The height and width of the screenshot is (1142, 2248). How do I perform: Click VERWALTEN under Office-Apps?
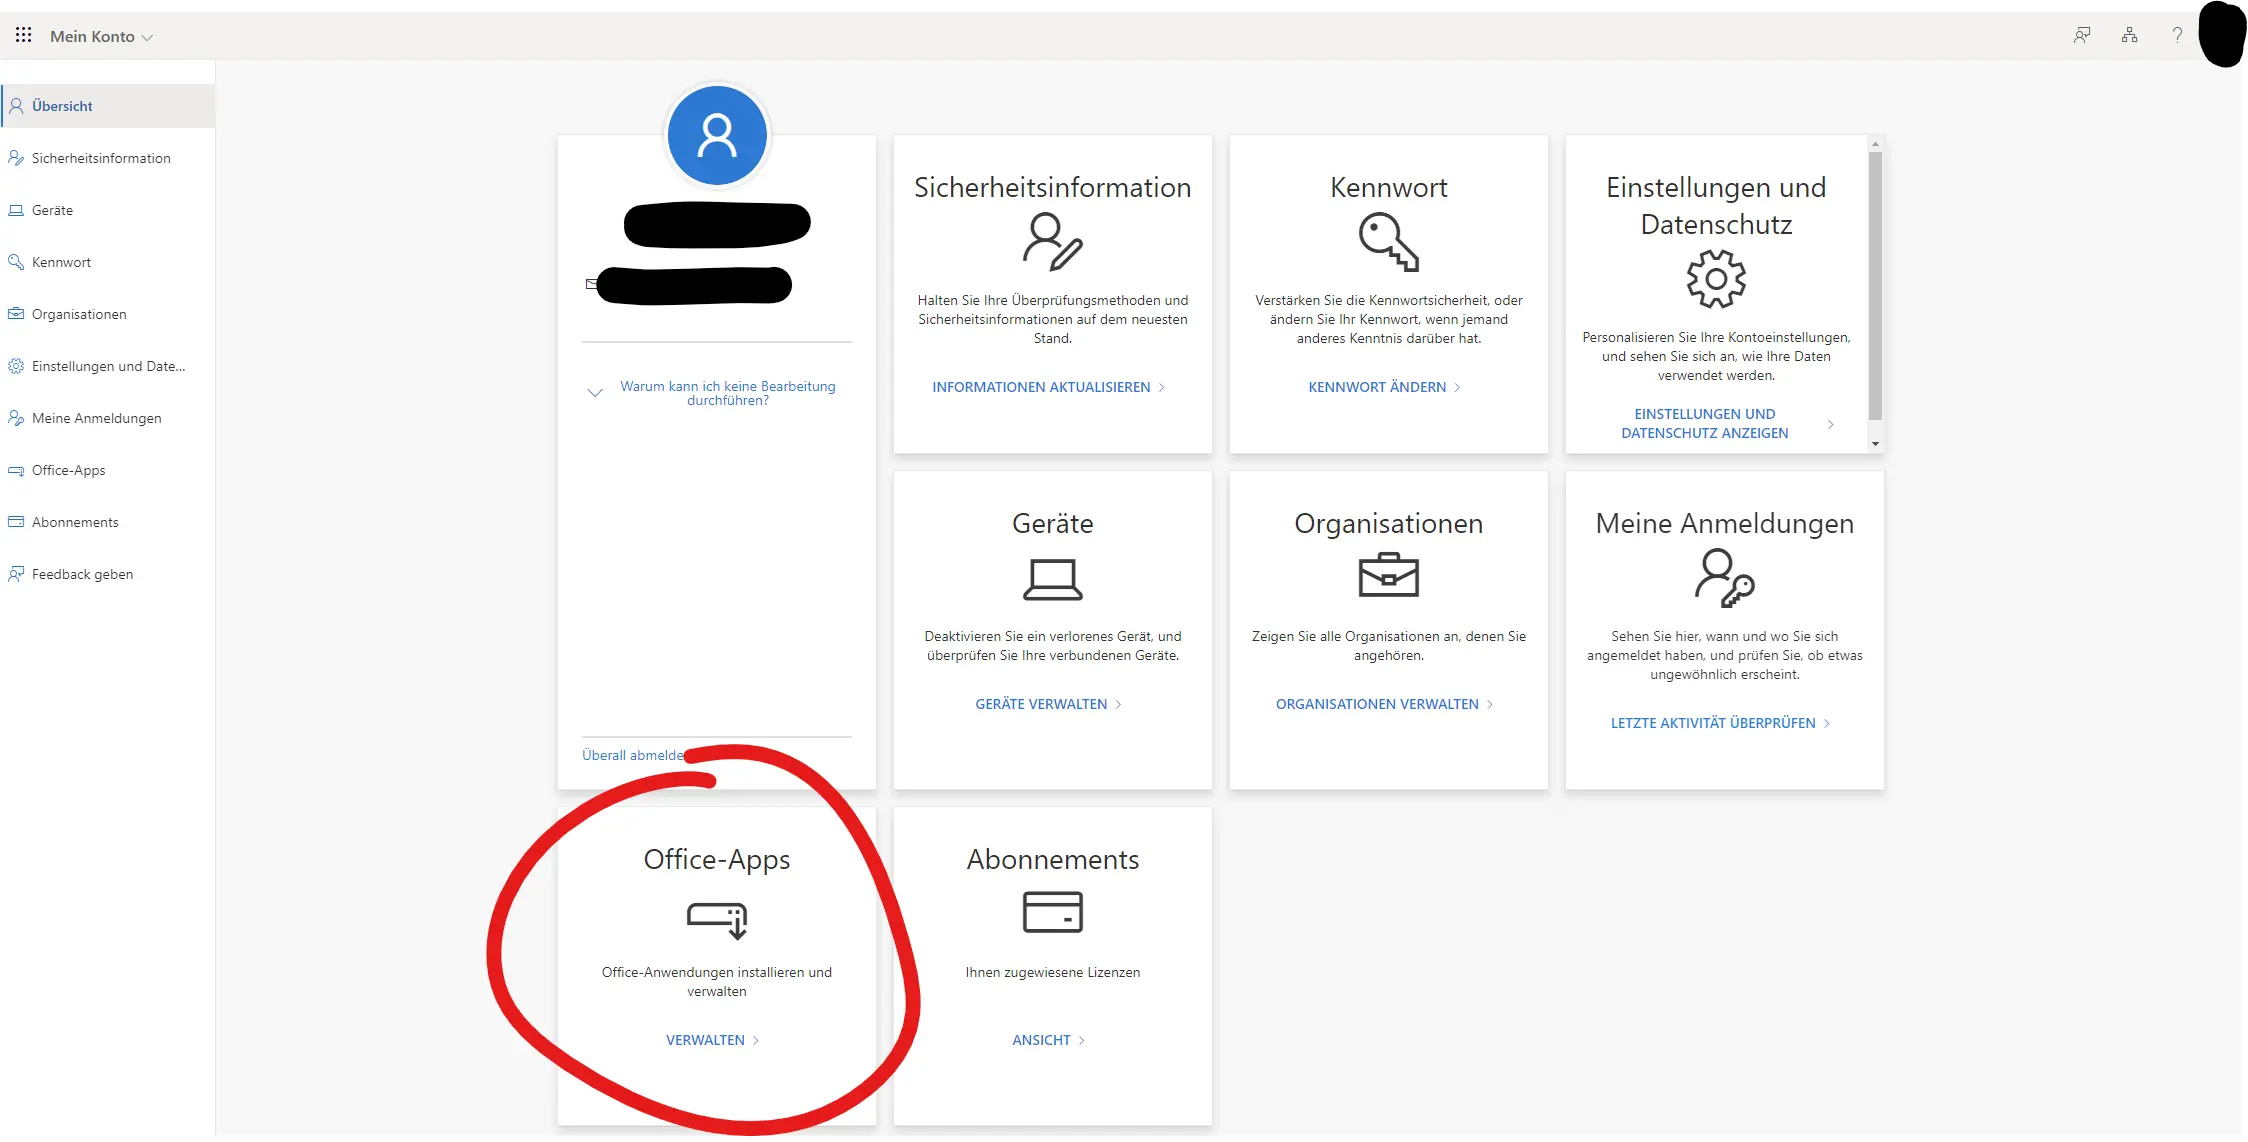(x=706, y=1040)
